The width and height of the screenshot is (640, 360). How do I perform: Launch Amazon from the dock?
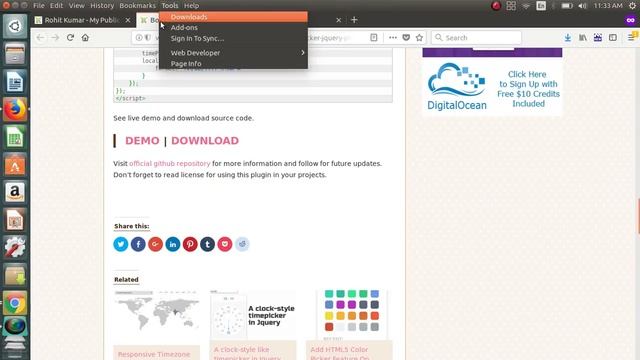(15, 192)
